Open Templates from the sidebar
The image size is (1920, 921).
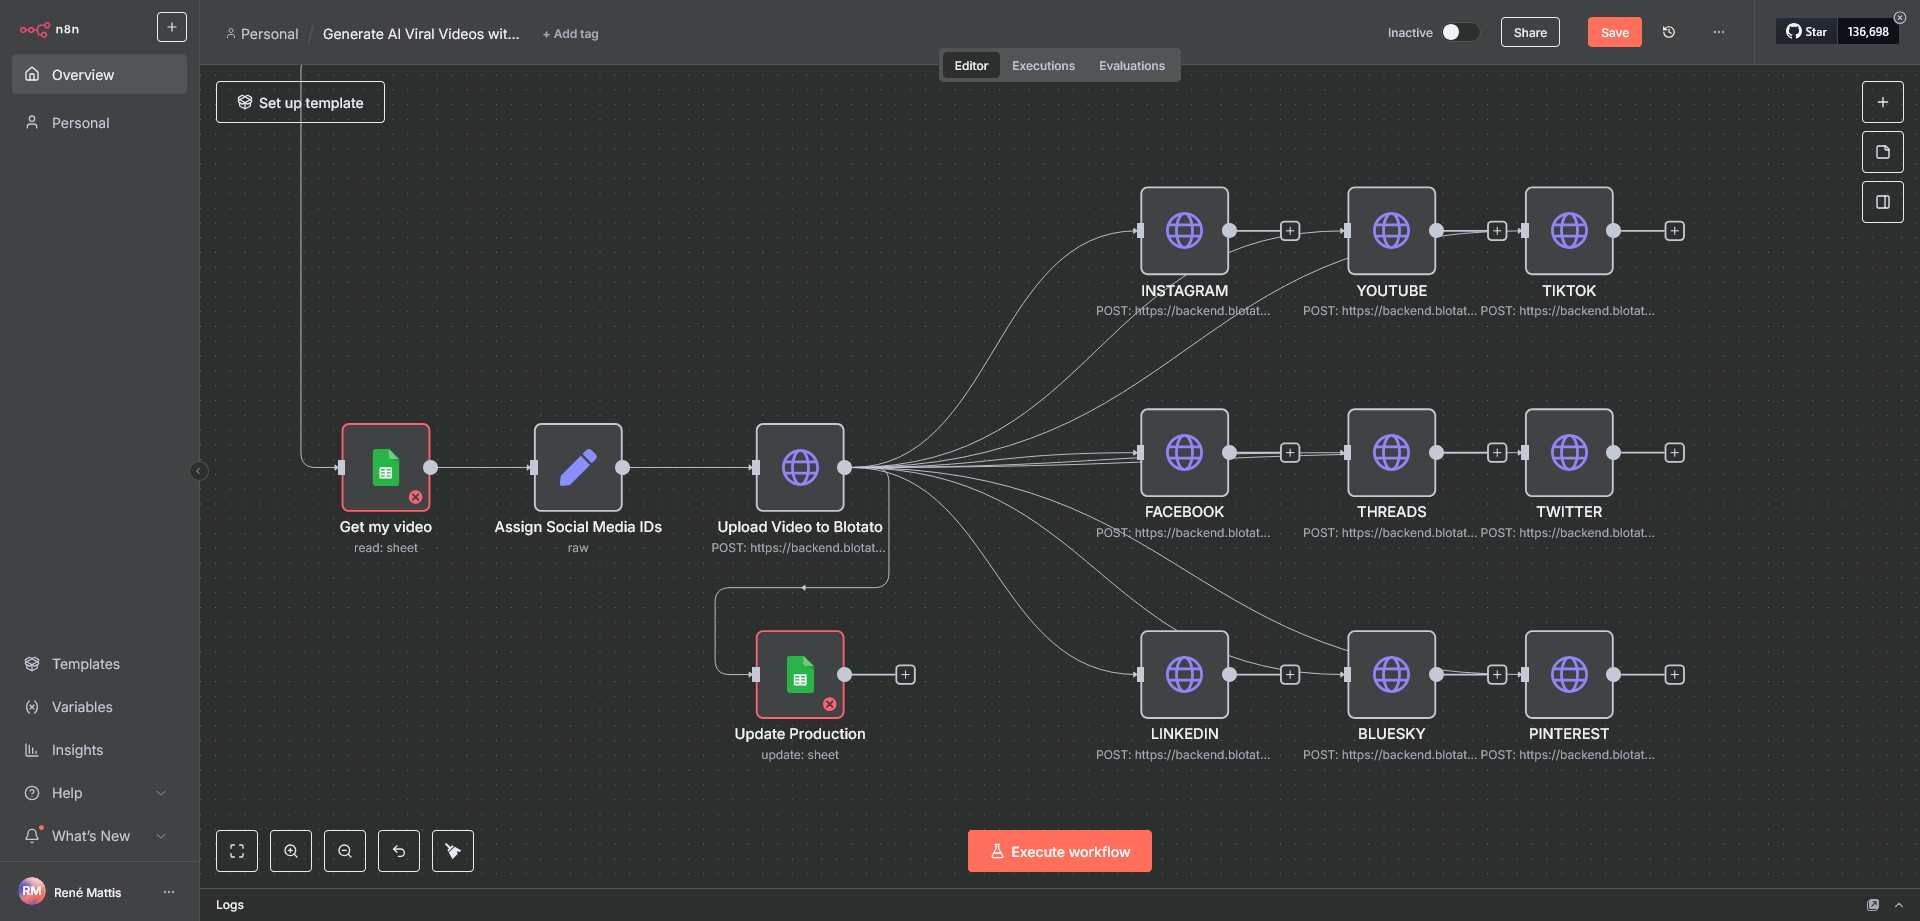coord(85,663)
